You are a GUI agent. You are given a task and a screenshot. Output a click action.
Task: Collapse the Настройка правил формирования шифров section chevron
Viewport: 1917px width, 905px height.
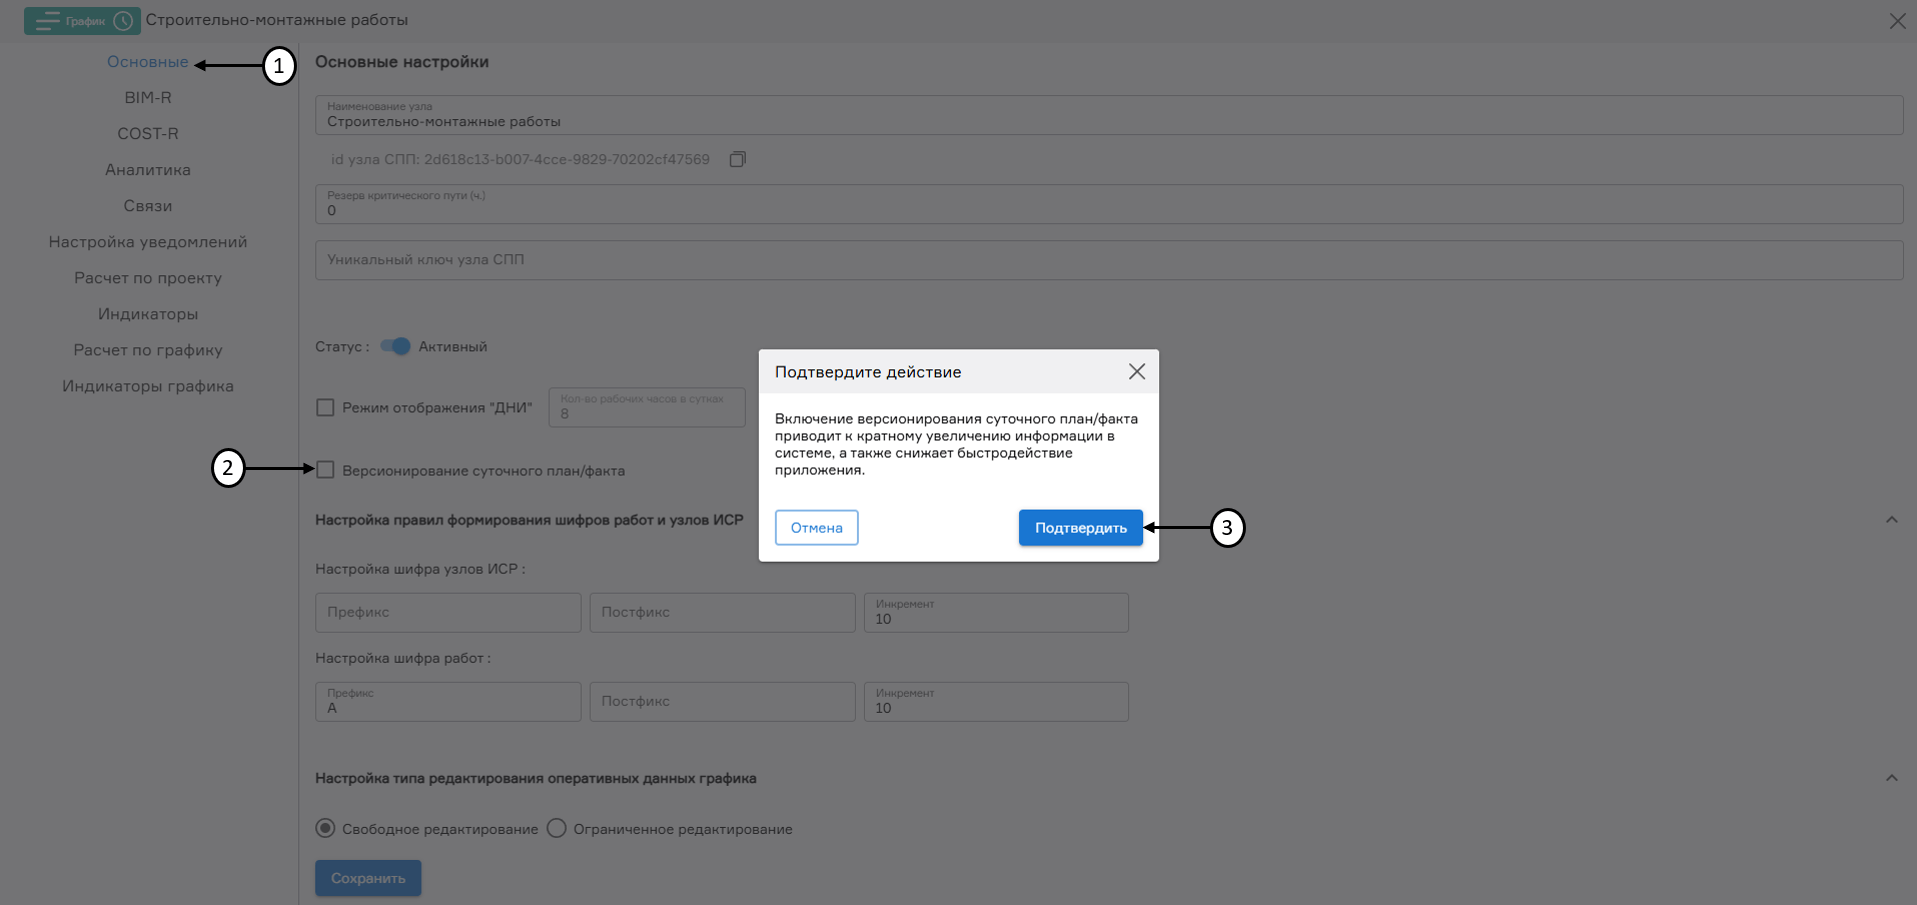(x=1891, y=519)
